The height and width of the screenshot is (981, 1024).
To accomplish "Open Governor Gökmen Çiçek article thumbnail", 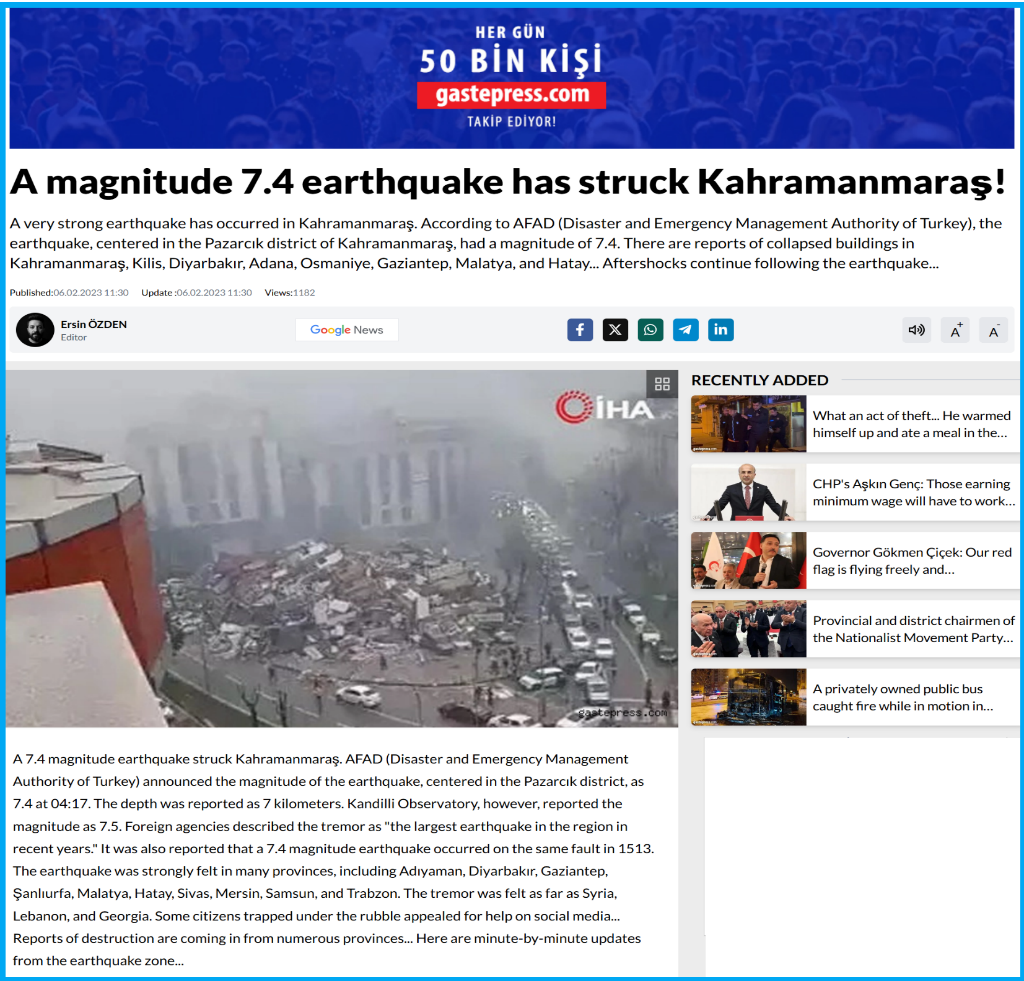I will [x=748, y=560].
